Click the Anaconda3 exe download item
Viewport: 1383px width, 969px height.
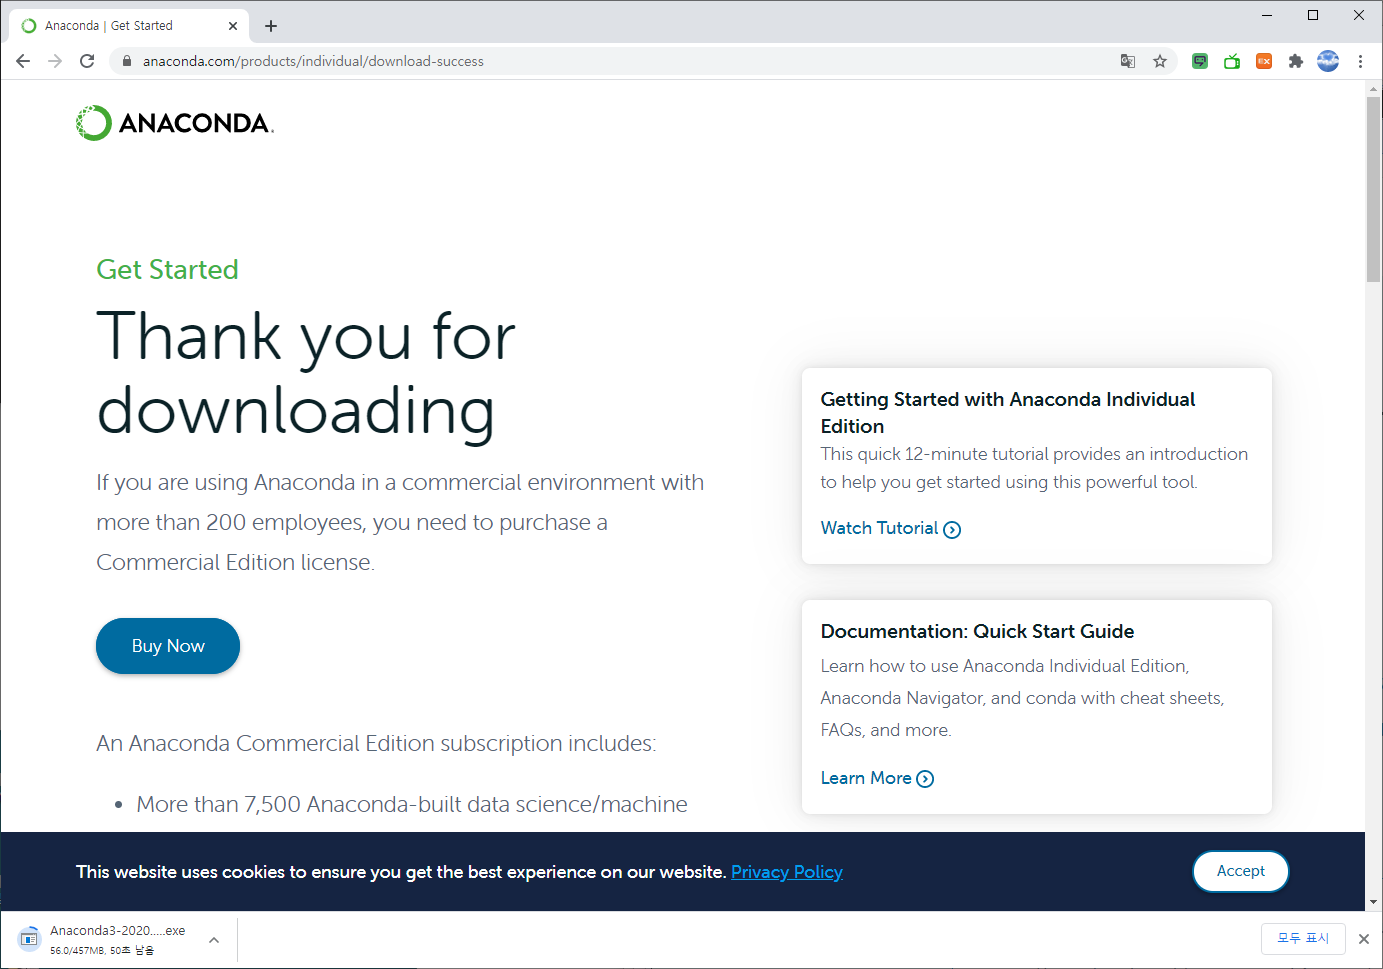point(119,940)
